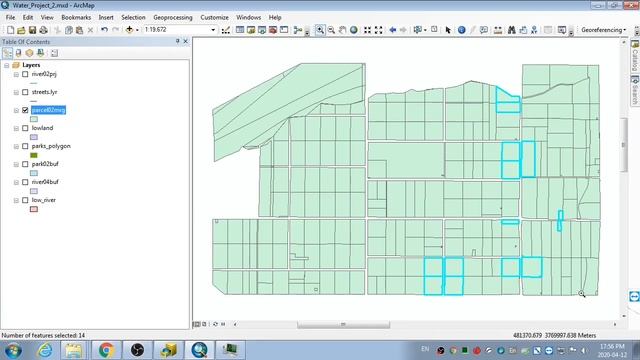Open the Find binoculars tool

pyautogui.click(x=511, y=30)
